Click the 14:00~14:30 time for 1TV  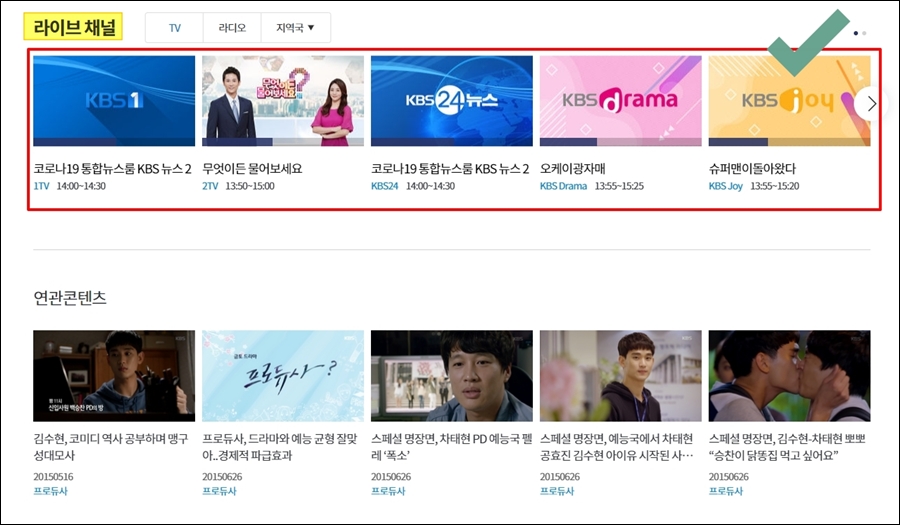(x=81, y=186)
